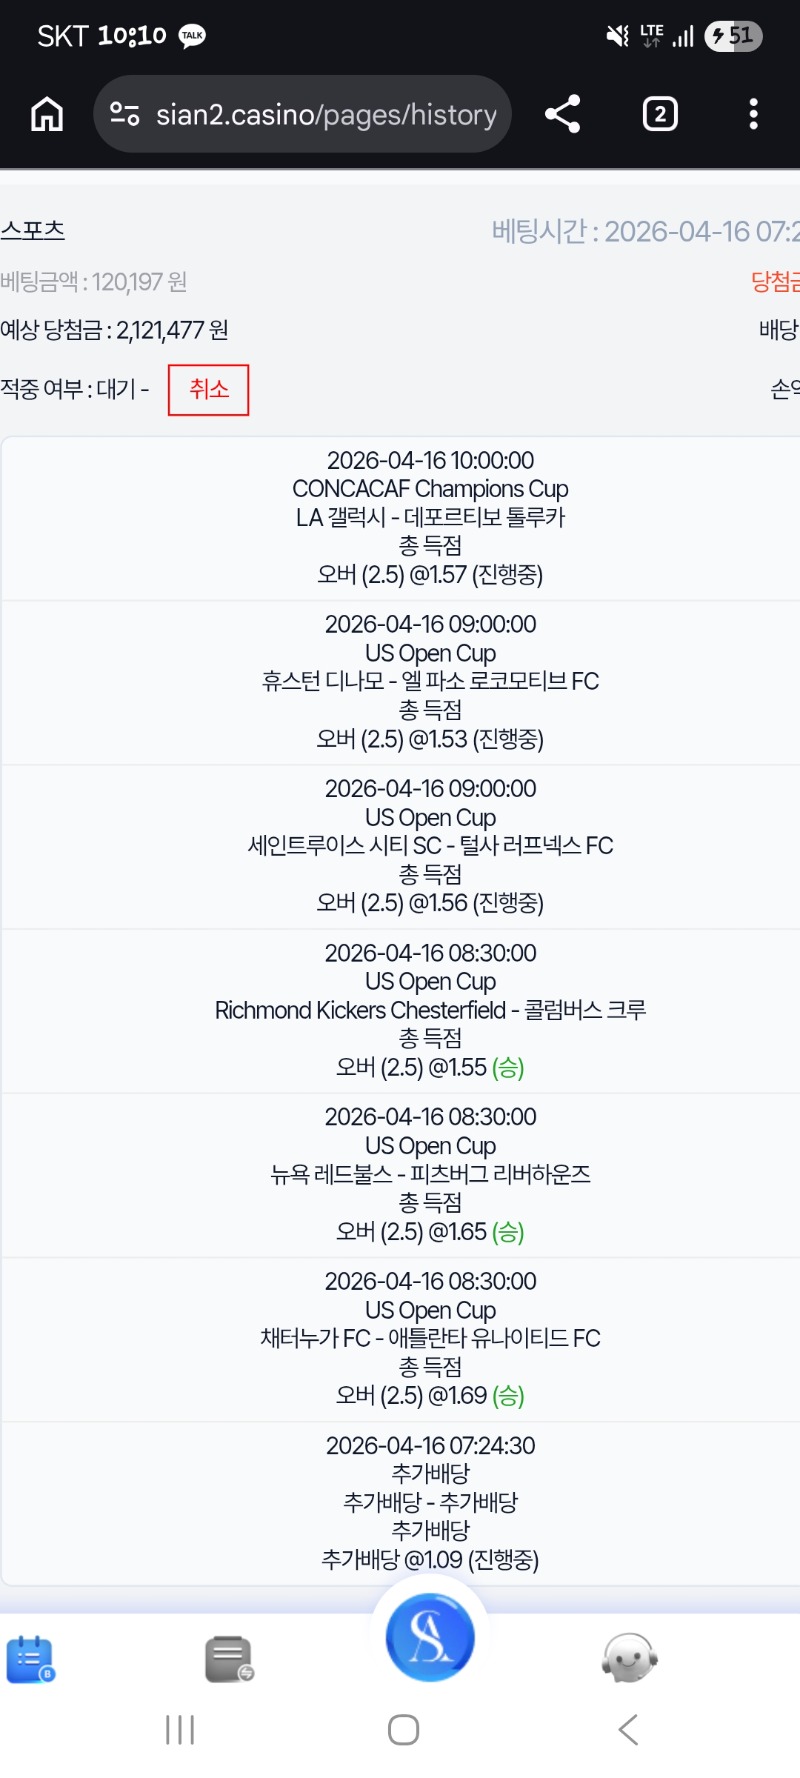Click the red 취소 cancel button

pos(208,389)
